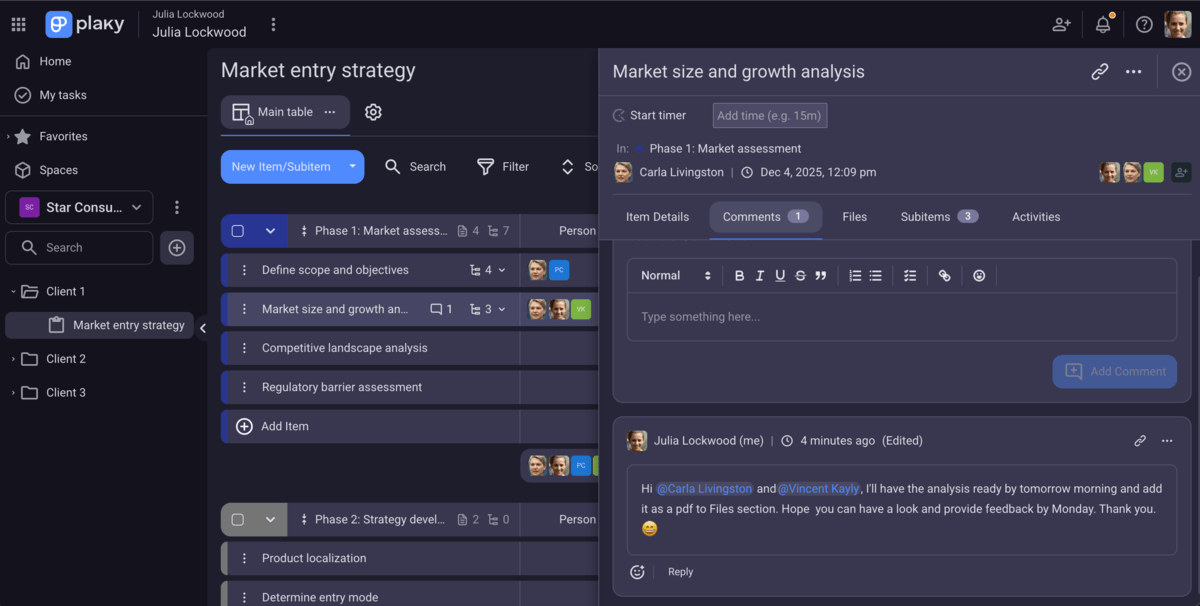1200x606 pixels.
Task: Insert checklist in comment editor
Action: pyautogui.click(x=910, y=276)
